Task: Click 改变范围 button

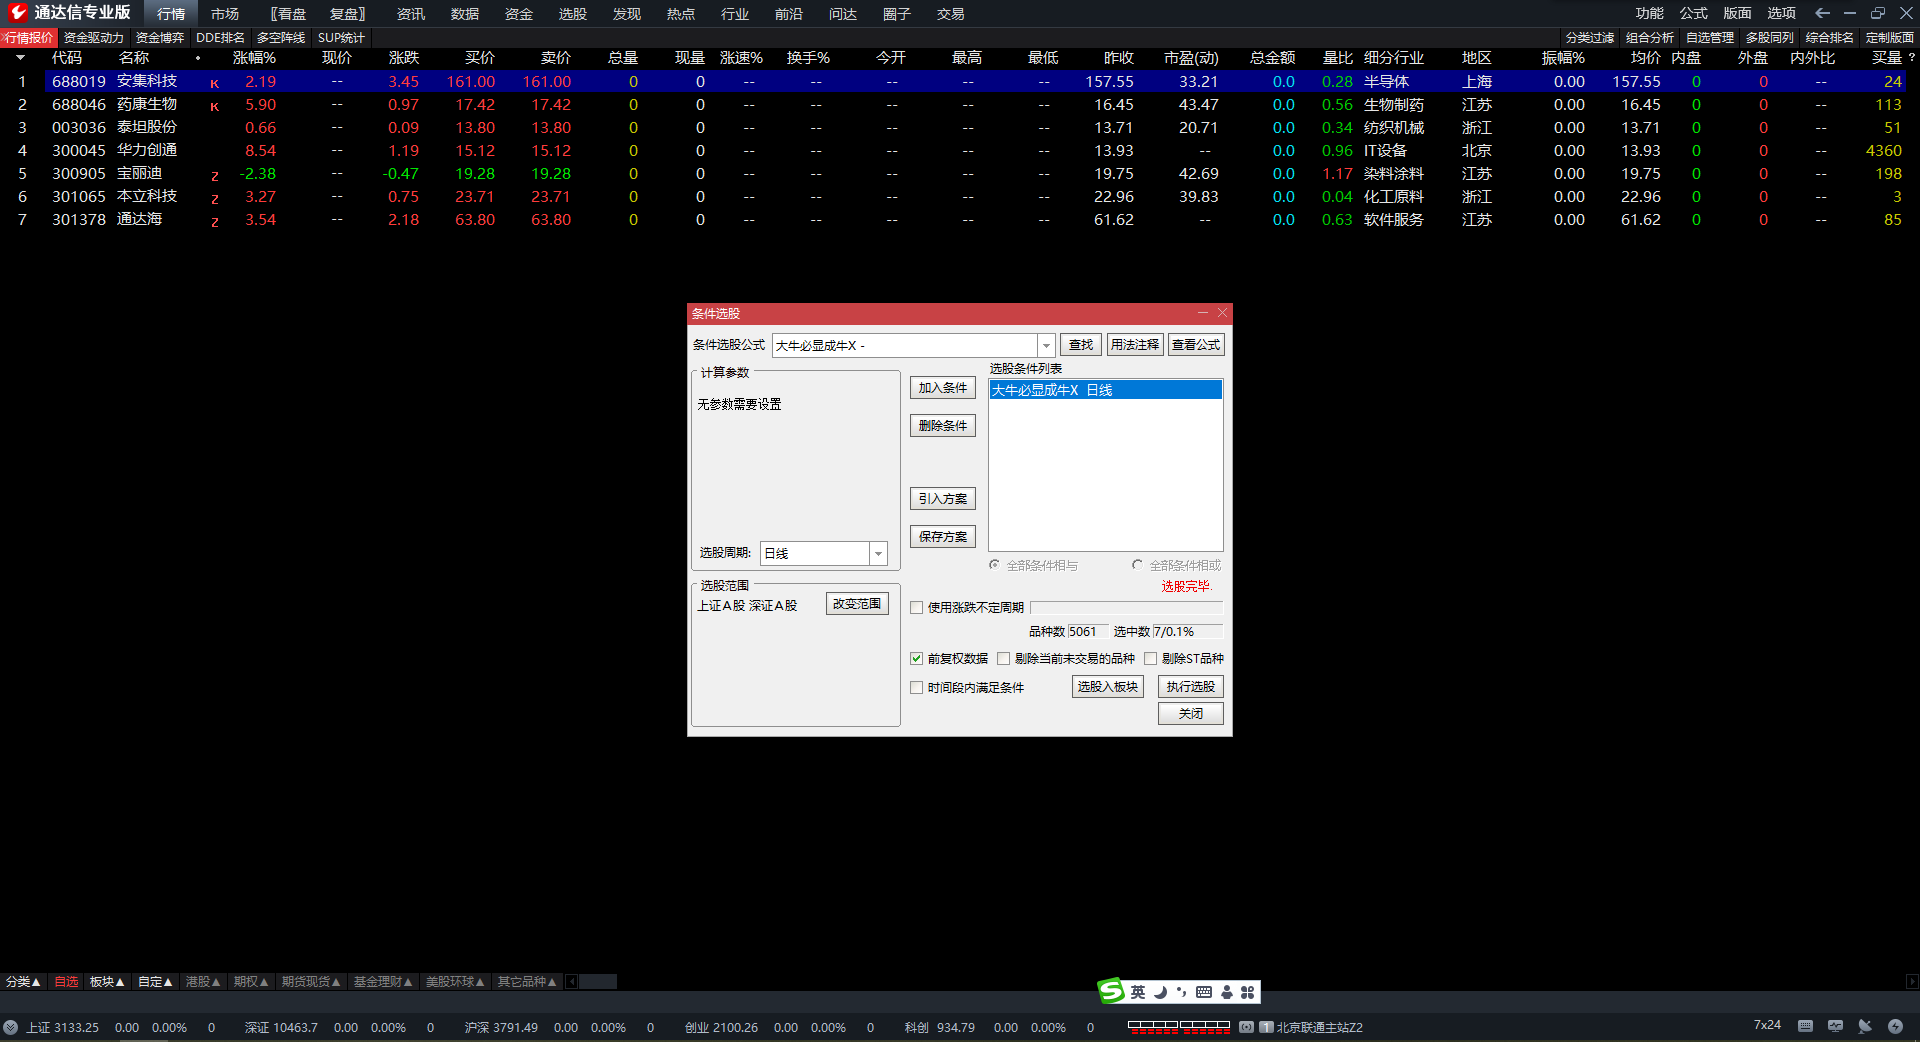Action: coord(857,604)
